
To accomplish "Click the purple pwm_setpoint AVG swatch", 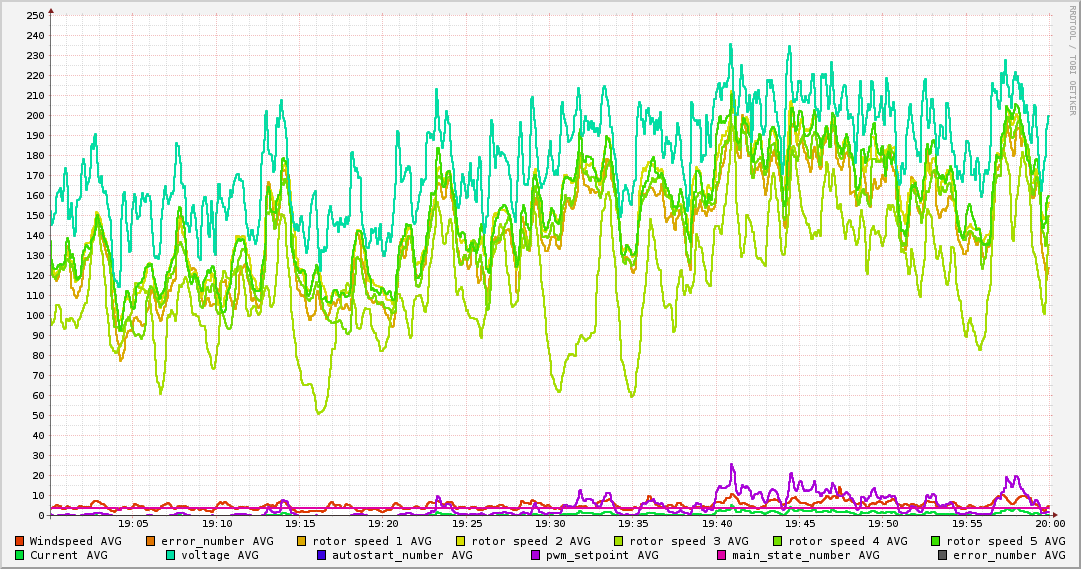I will (536, 555).
